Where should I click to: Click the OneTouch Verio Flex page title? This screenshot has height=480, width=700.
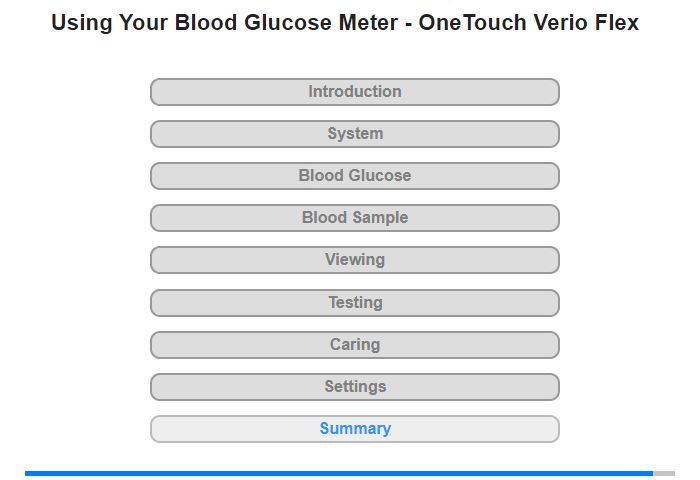(345, 23)
